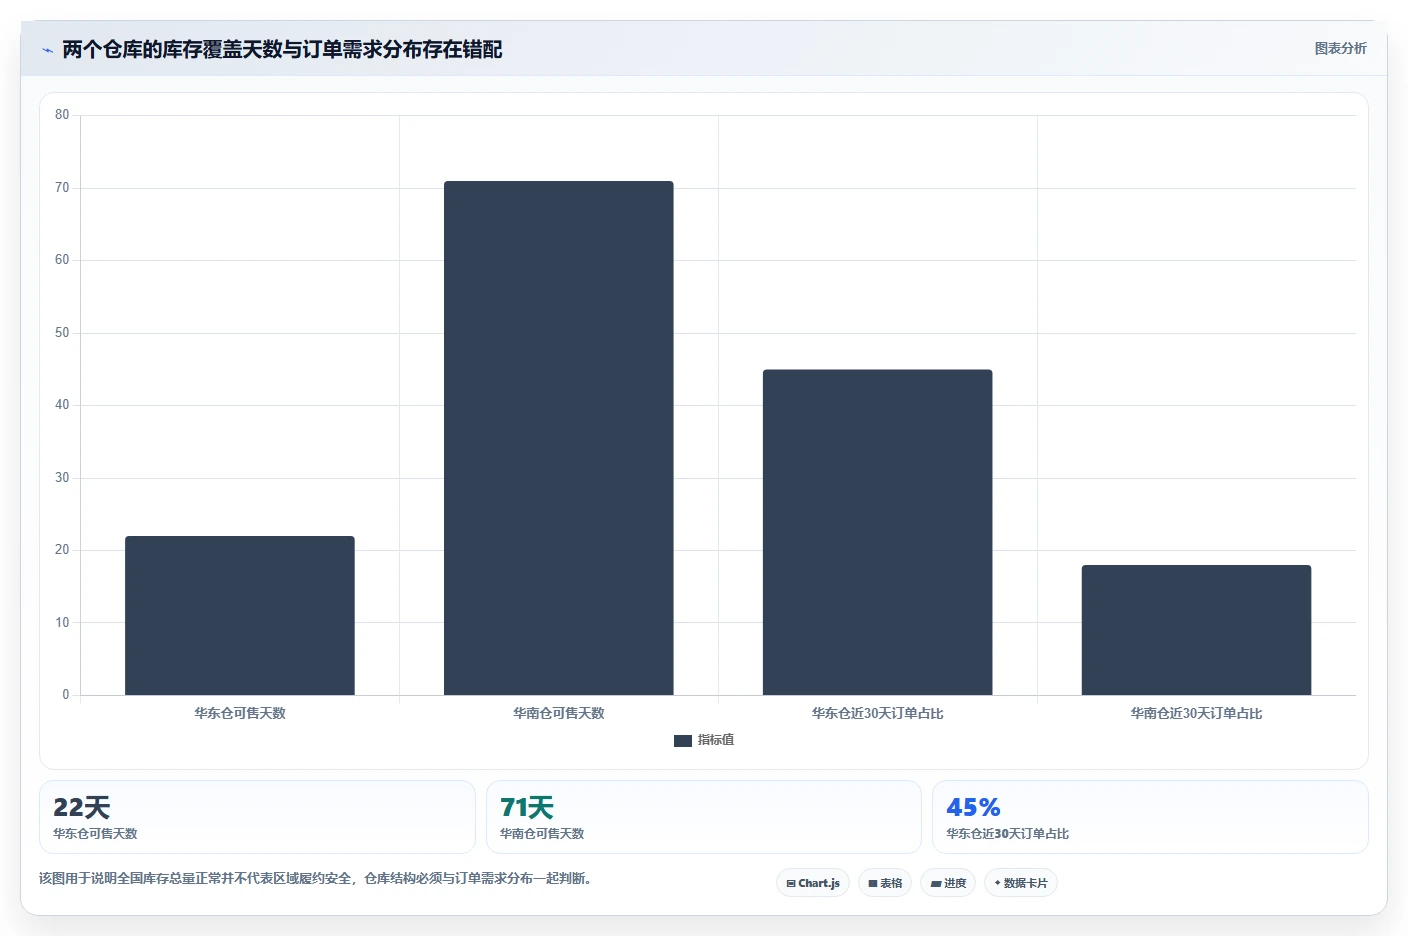Click the 指标值 legend text
The image size is (1408, 936).
pos(716,740)
